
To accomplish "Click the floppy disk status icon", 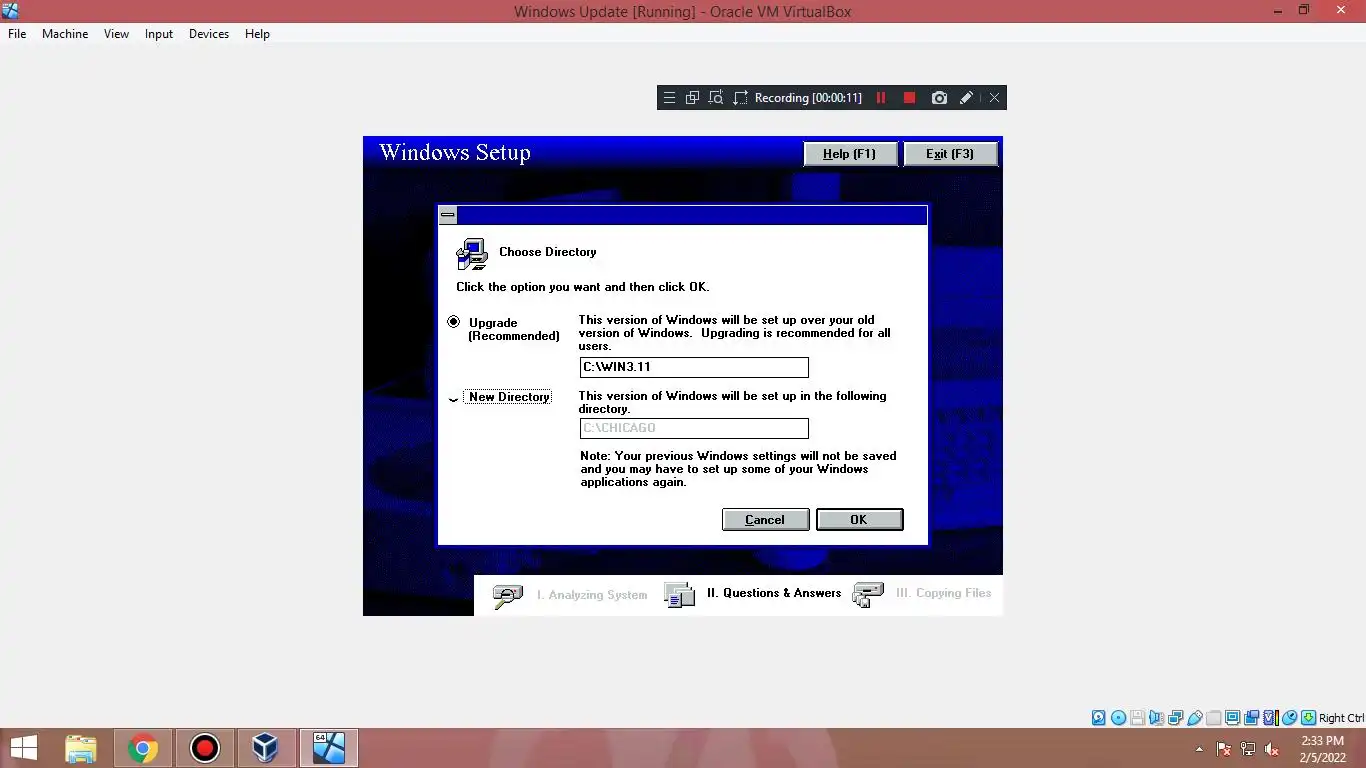I will click(1137, 718).
